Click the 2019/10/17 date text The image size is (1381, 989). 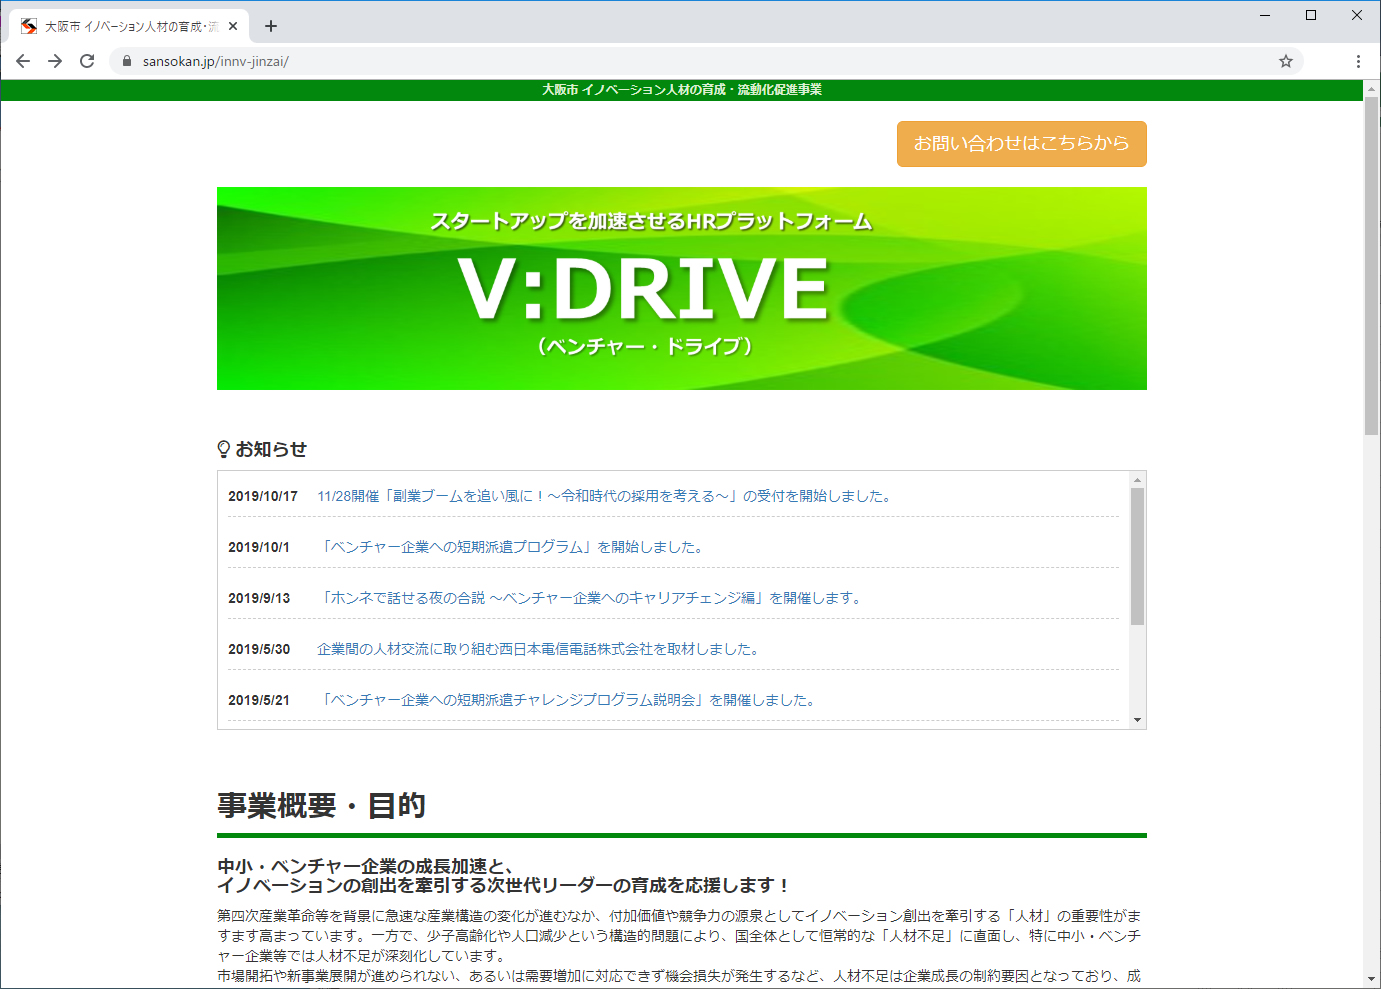click(x=263, y=496)
